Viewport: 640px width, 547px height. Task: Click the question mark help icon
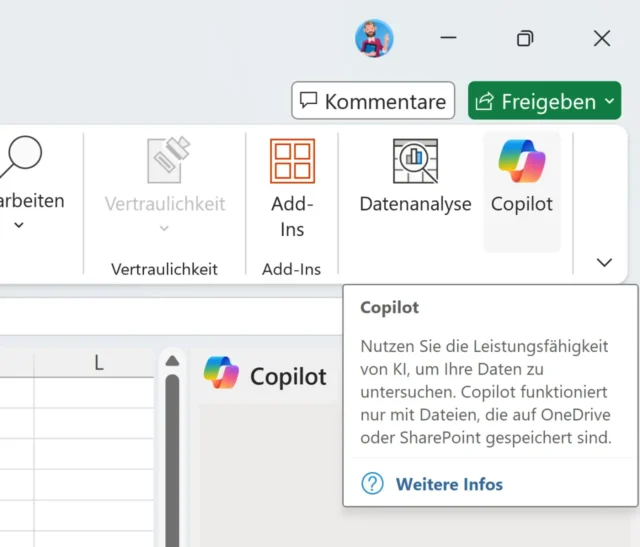[372, 484]
